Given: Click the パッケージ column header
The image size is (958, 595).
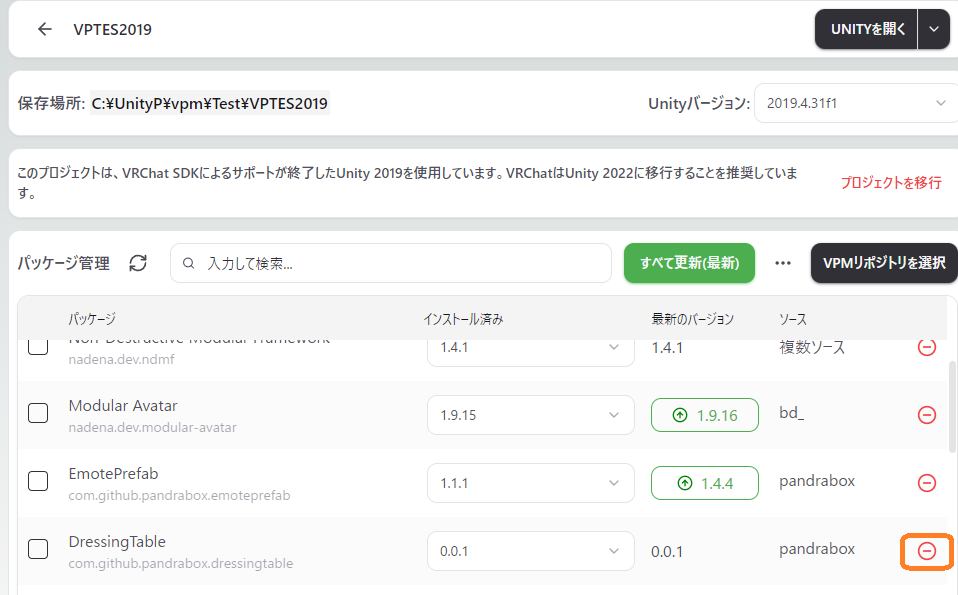Looking at the screenshot, I should (x=92, y=319).
